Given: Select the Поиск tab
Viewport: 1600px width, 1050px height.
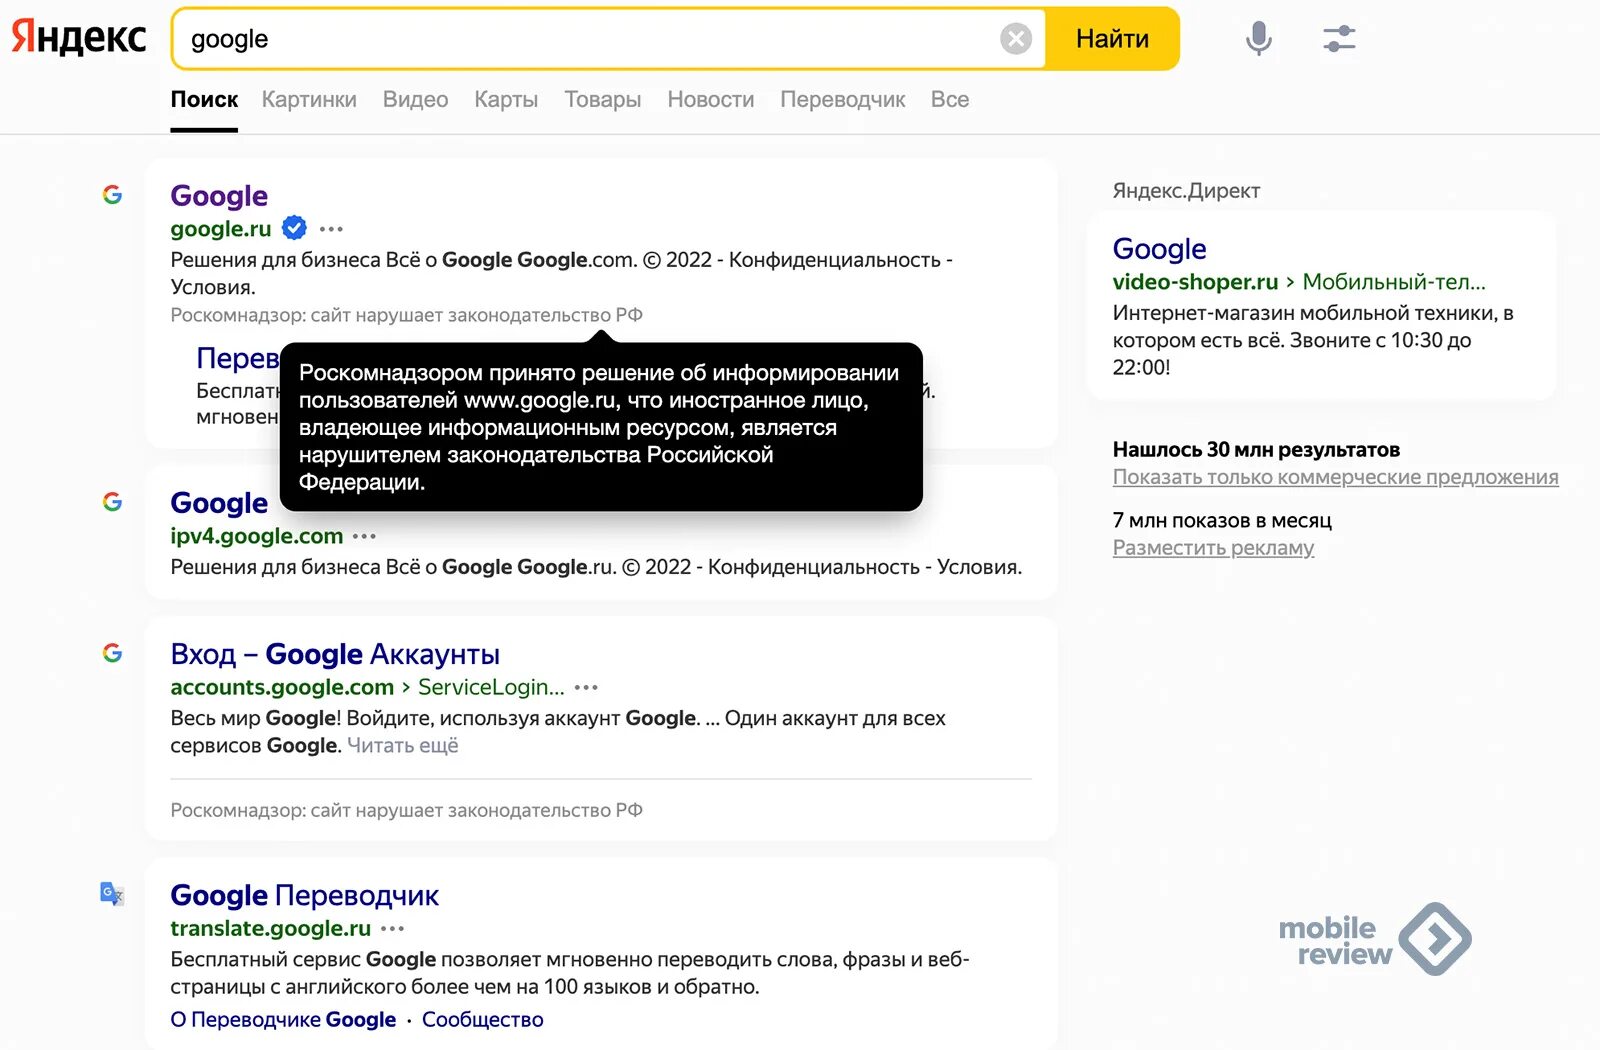Looking at the screenshot, I should click(x=204, y=100).
